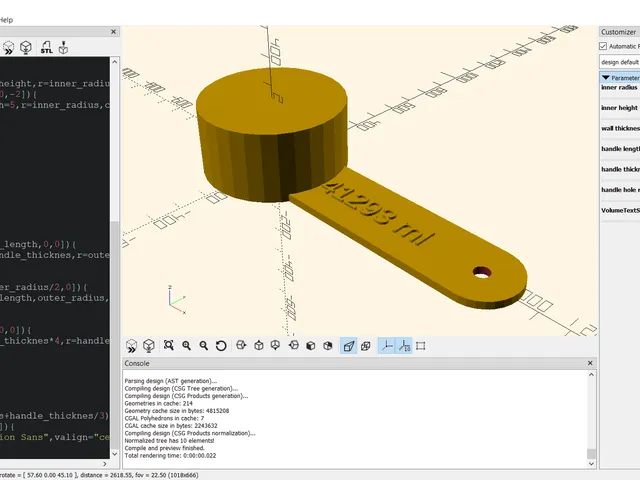The height and width of the screenshot is (480, 640).
Task: Click the console scrollbar down arrow
Action: point(591,463)
